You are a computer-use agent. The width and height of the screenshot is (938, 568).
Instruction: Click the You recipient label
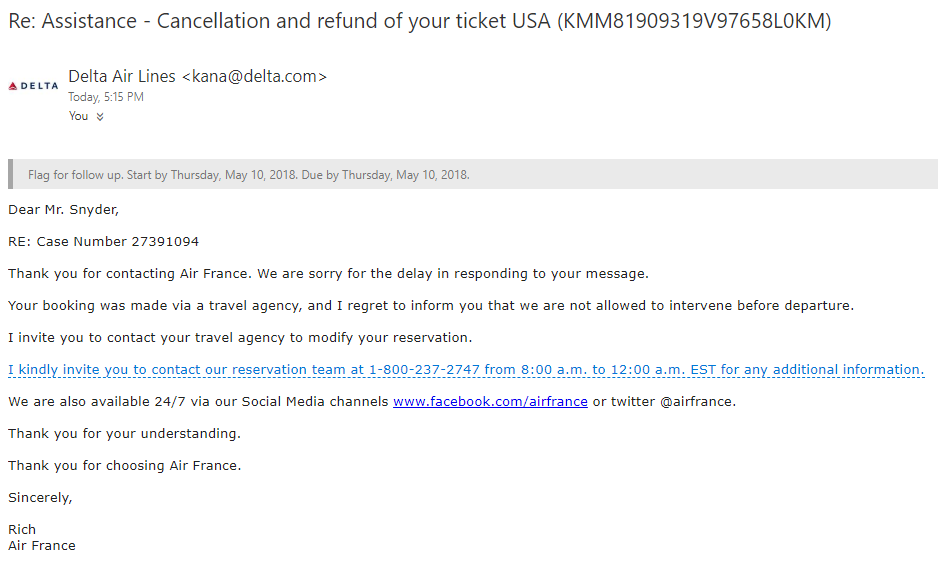[x=78, y=116]
